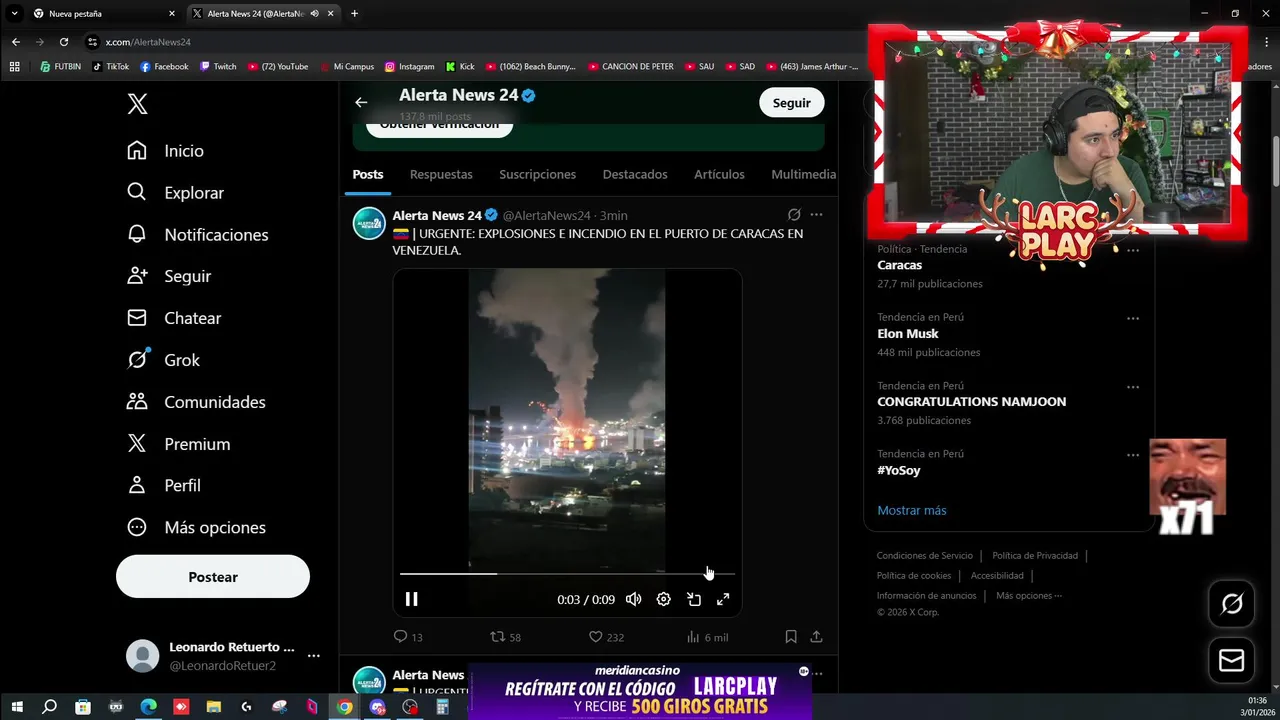Open video settings gear
1280x720 pixels.
click(x=663, y=599)
